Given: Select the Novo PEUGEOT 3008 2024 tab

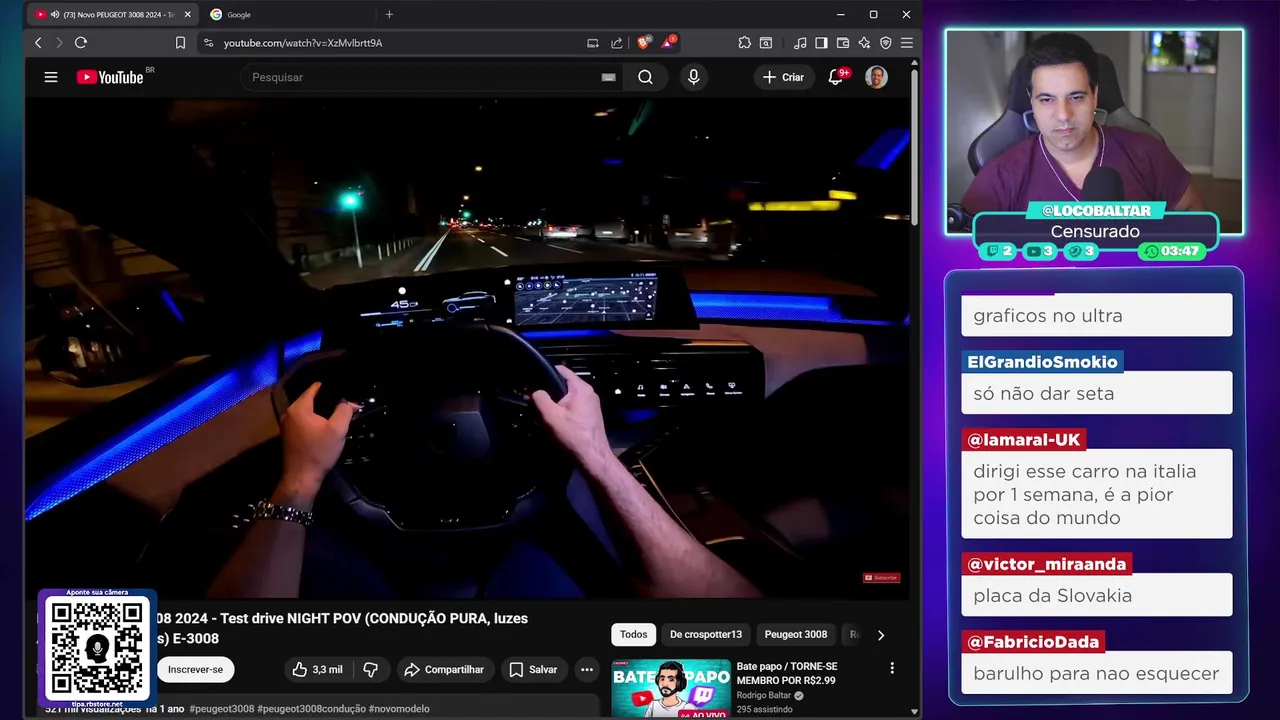Looking at the screenshot, I should coord(112,15).
